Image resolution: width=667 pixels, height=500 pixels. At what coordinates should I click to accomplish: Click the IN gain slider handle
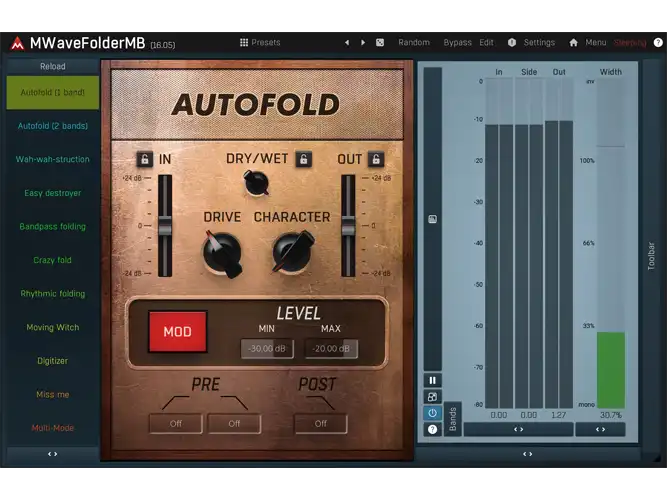(x=165, y=226)
